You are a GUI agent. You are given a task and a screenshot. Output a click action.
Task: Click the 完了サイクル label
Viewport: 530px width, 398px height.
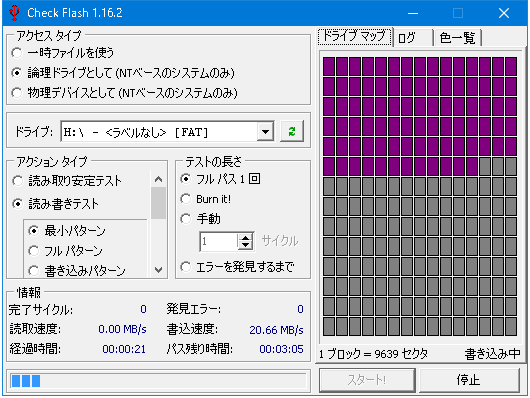(x=41, y=309)
